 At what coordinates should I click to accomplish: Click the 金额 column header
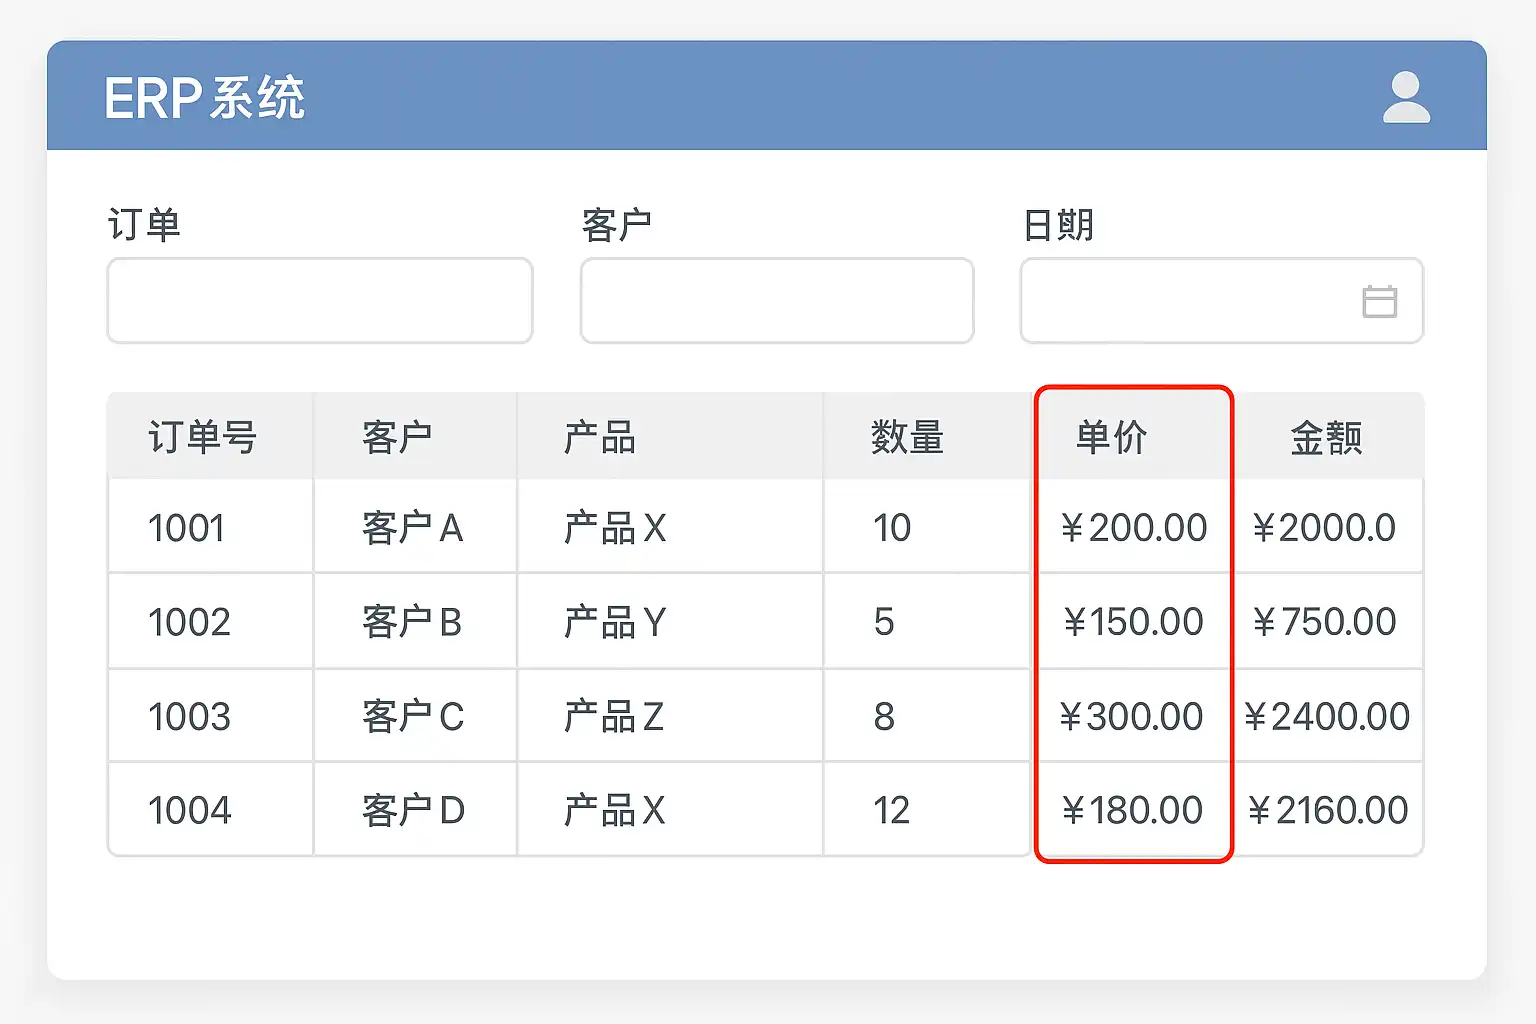tap(1326, 437)
